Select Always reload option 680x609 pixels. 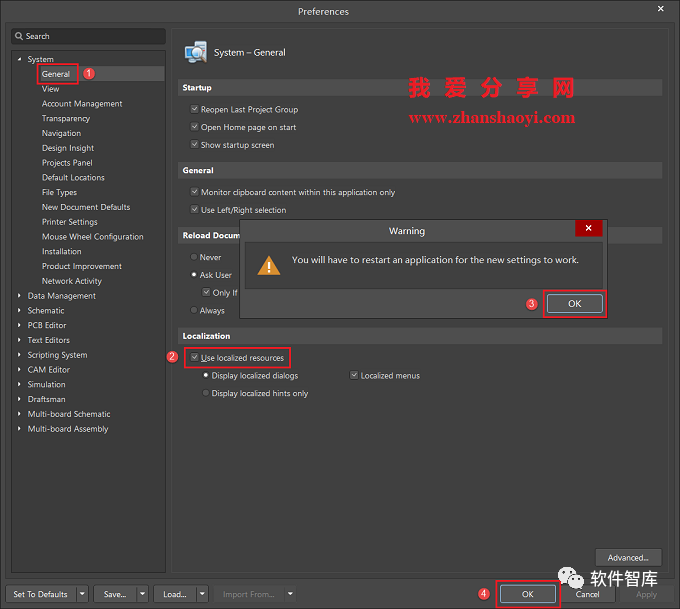pos(194,311)
